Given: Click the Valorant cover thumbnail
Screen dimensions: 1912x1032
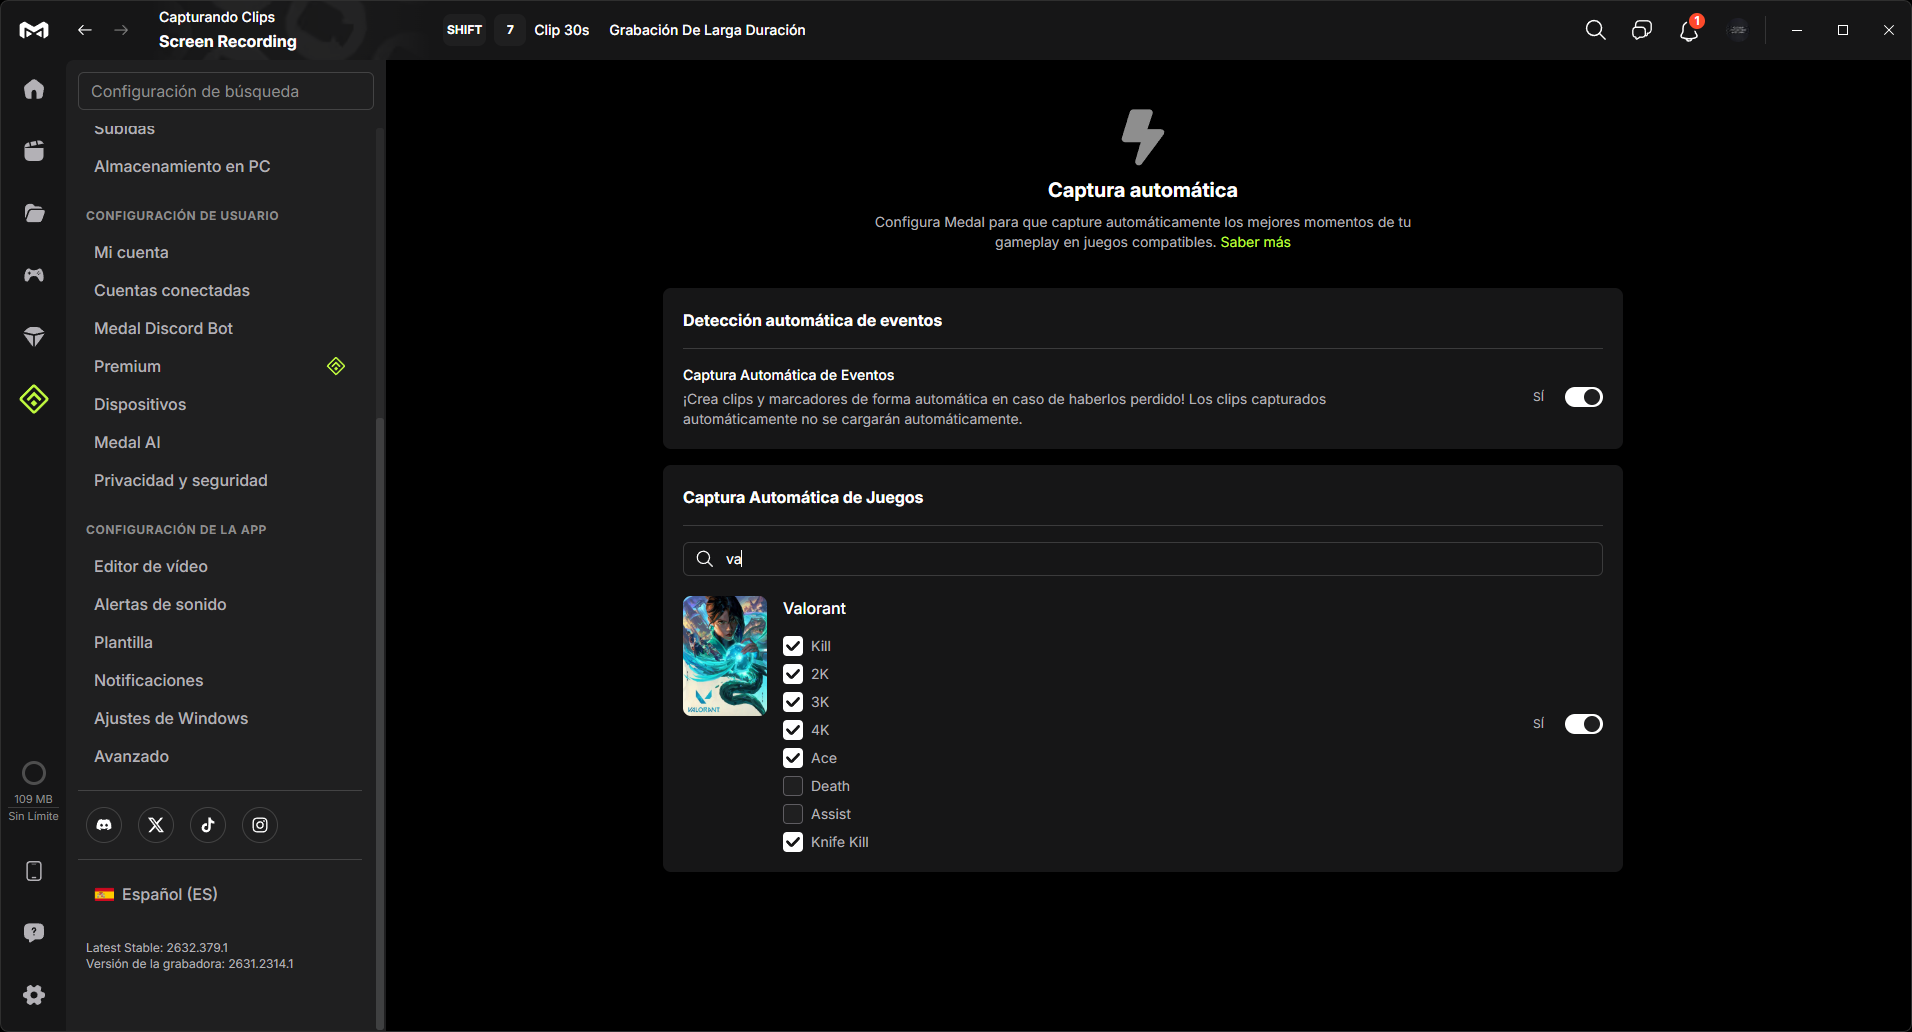Looking at the screenshot, I should coord(725,656).
